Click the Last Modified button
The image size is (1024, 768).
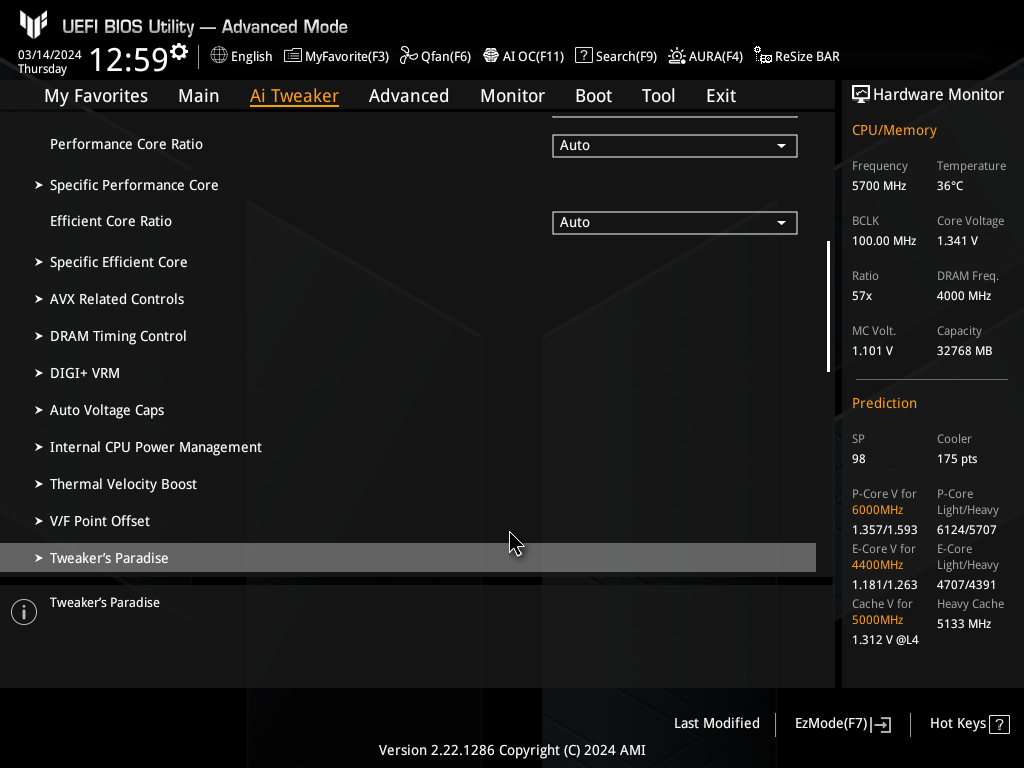(716, 724)
